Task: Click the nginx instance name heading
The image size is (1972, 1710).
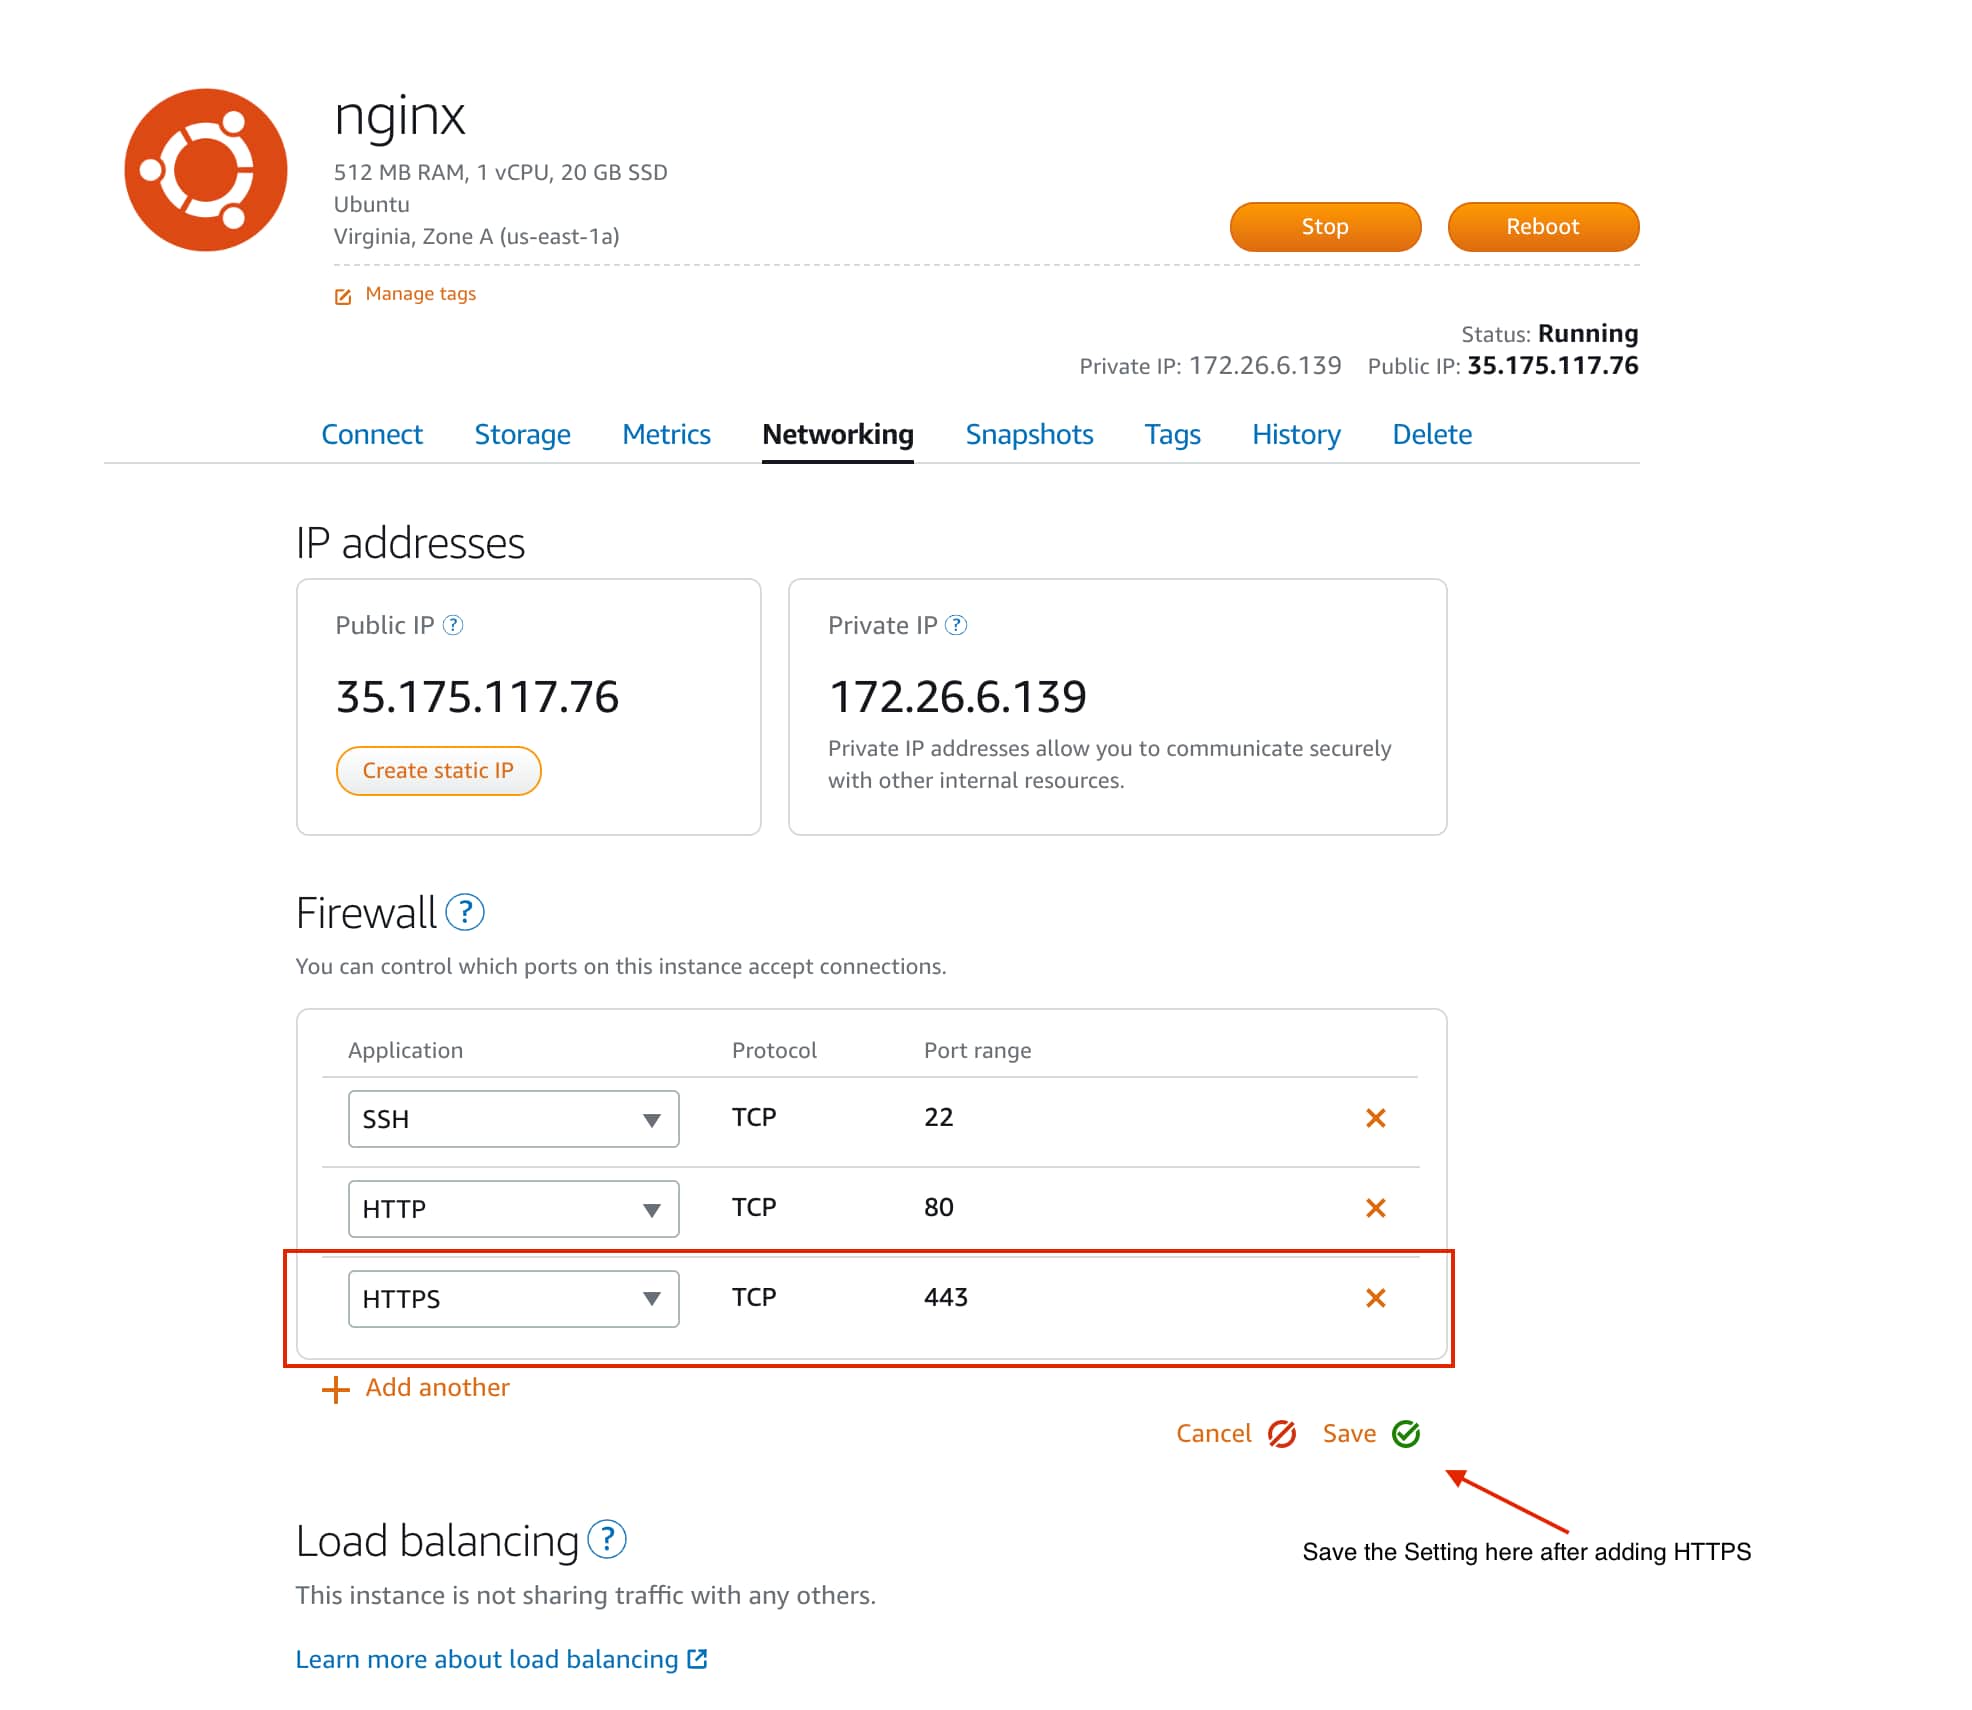Action: click(399, 118)
